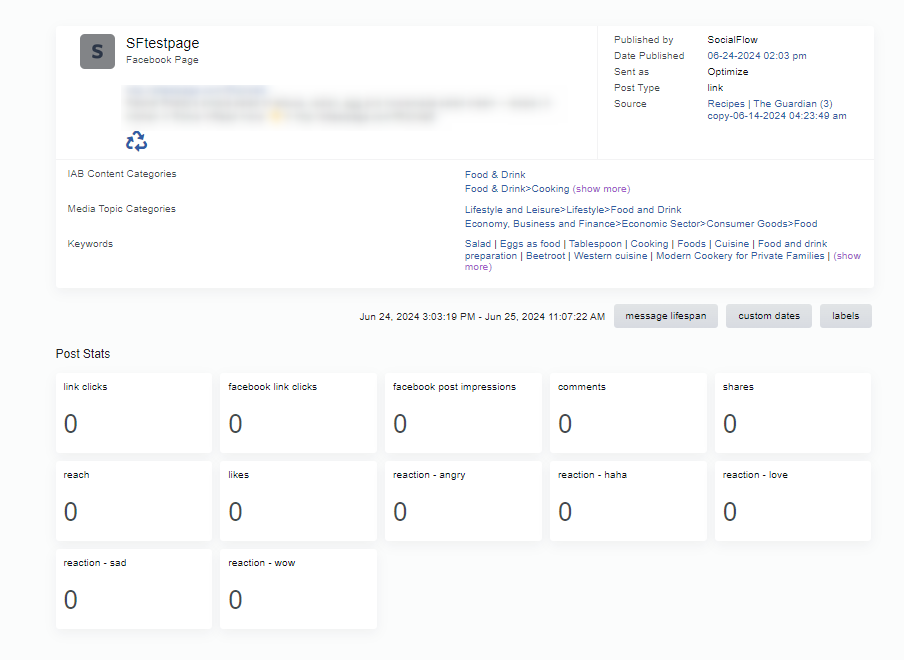904x660 pixels.
Task: Click the Food & Drink category link
Action: pyautogui.click(x=495, y=175)
